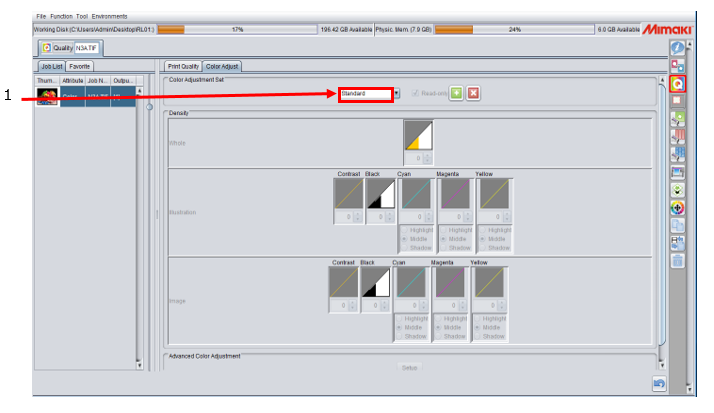Viewport: 714px width, 413px height.
Task: Select Middle for Illustration Magenta
Action: click(443, 239)
